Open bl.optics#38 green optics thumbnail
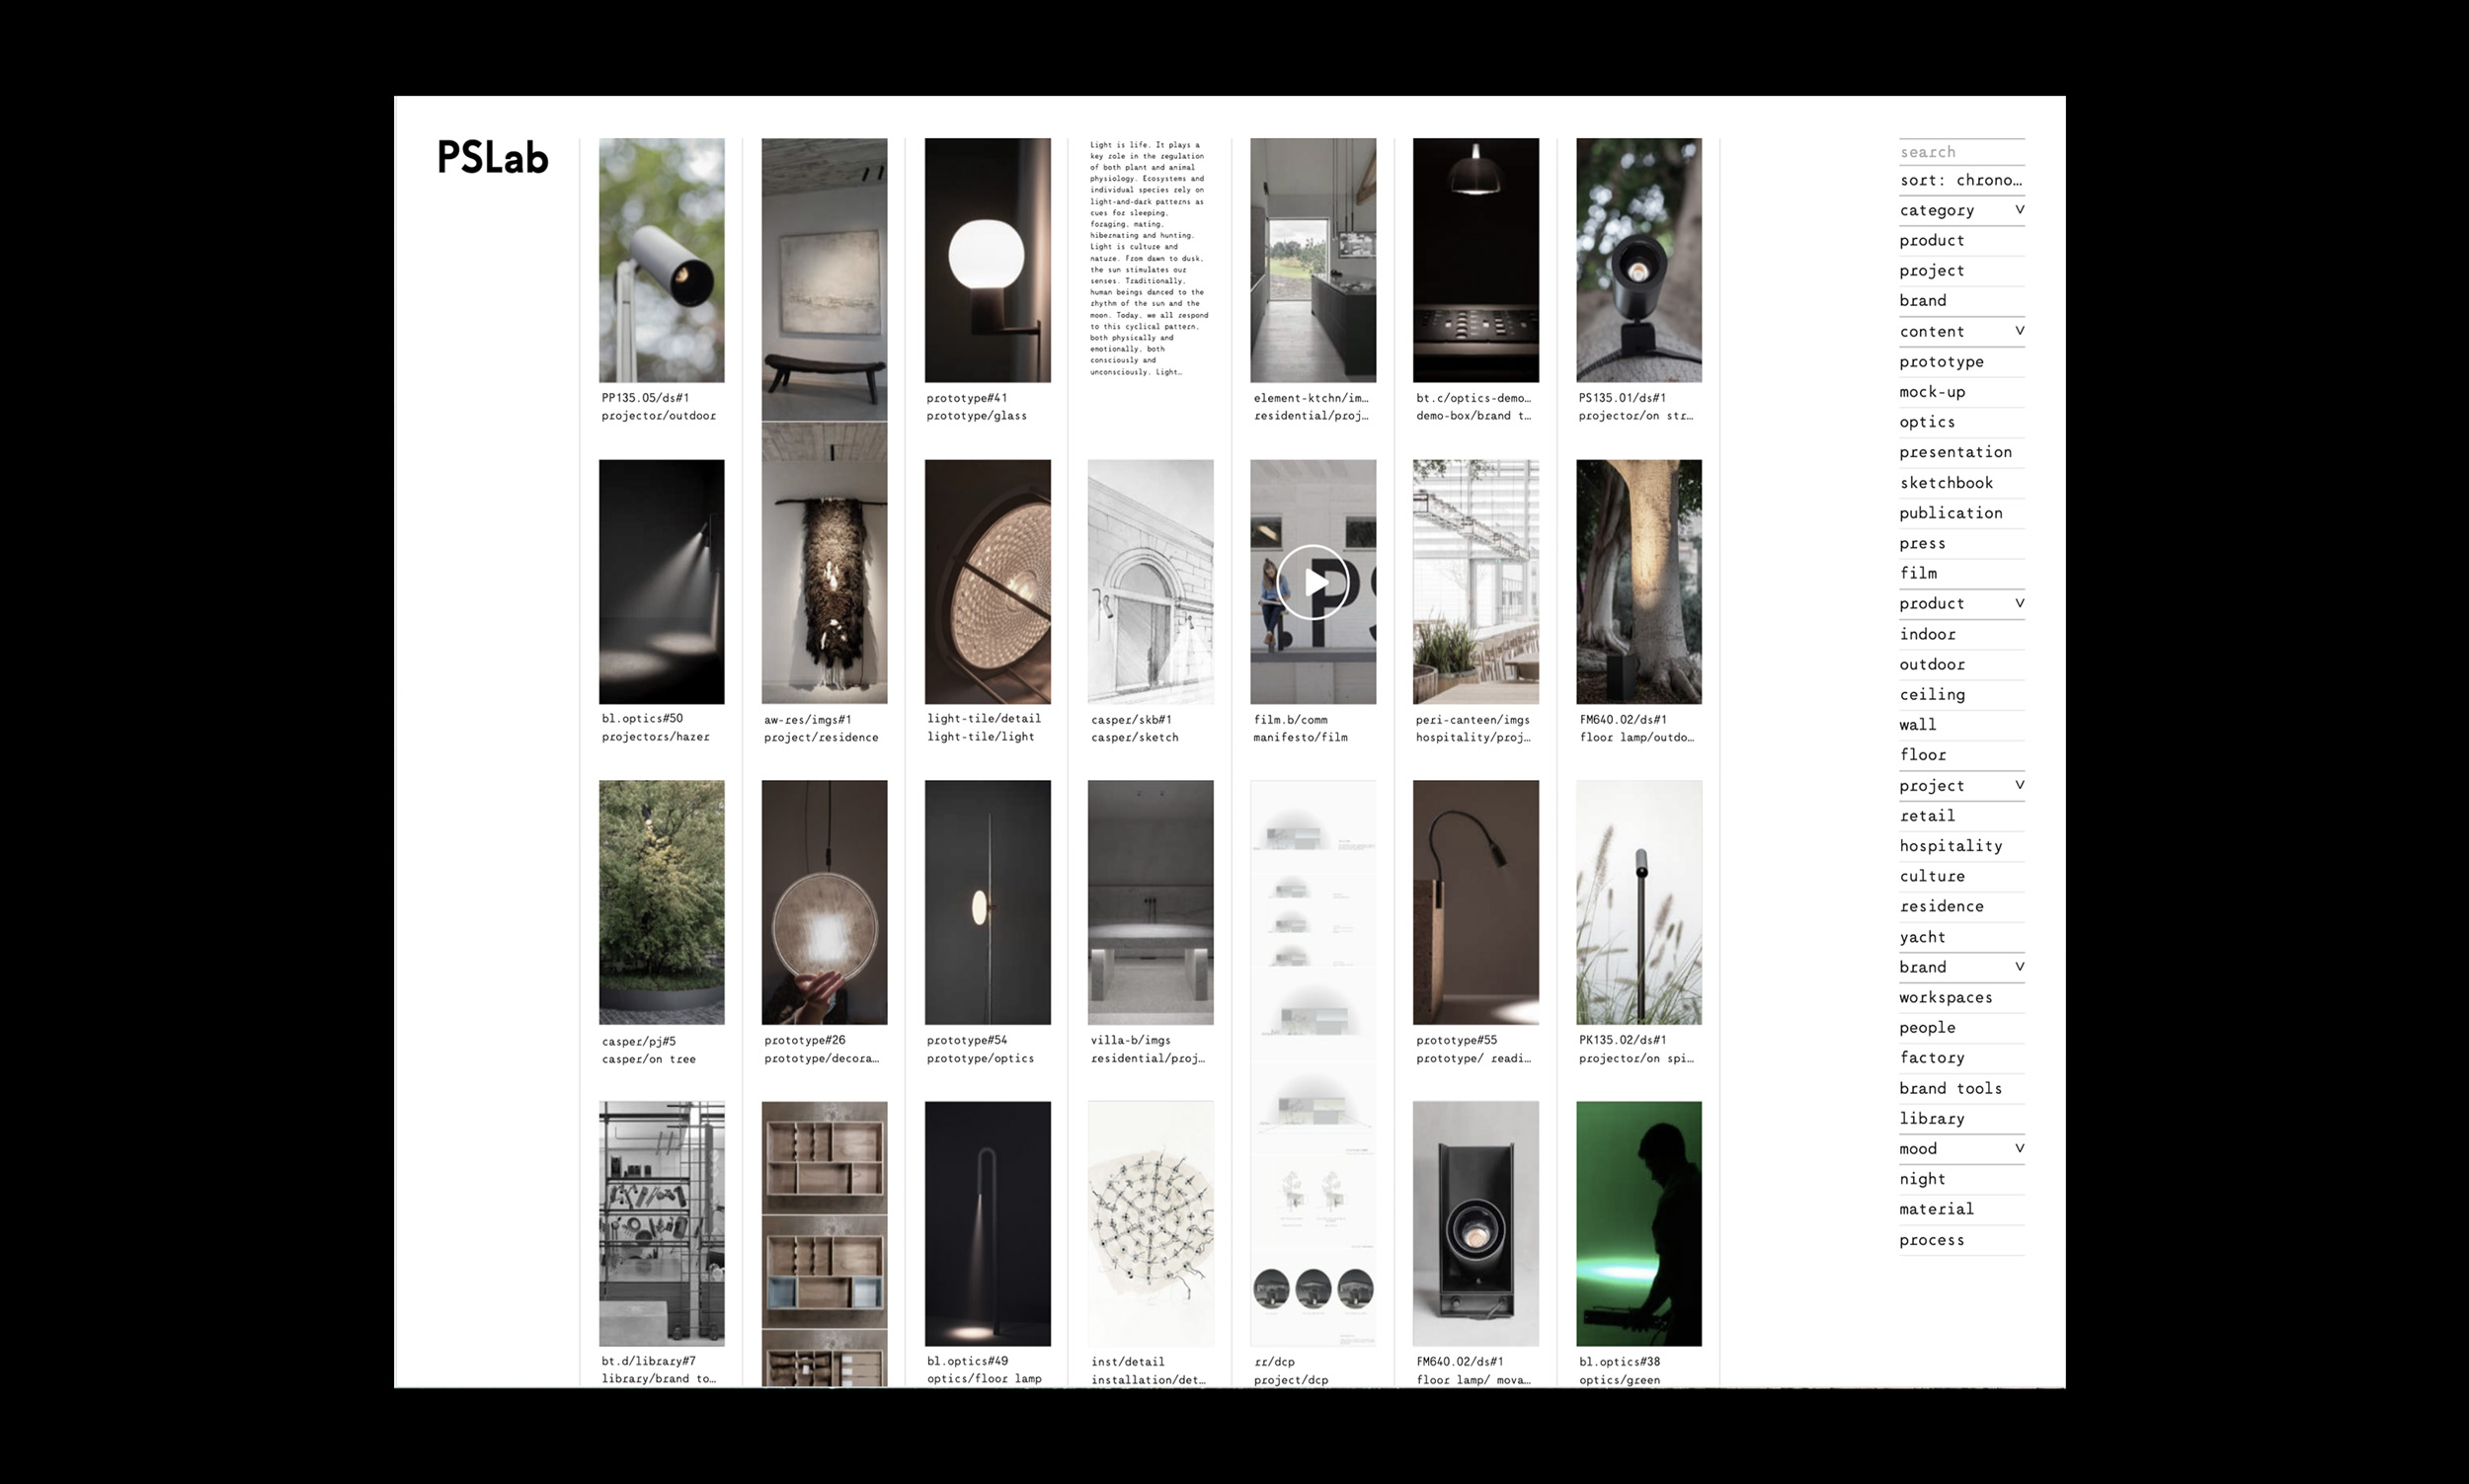This screenshot has width=2469, height=1484. pos(1638,1223)
